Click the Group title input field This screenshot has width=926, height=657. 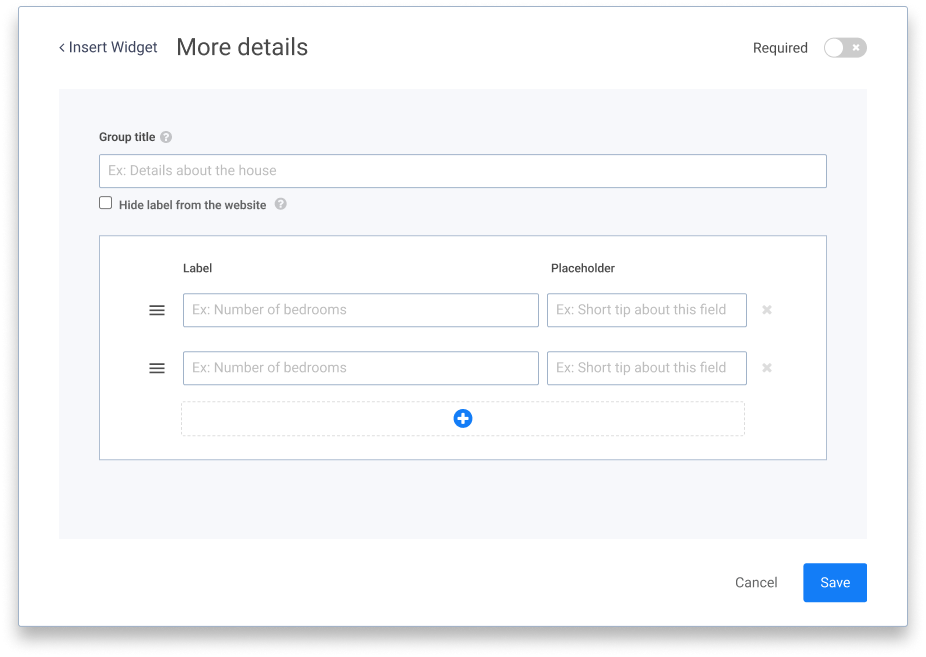462,171
